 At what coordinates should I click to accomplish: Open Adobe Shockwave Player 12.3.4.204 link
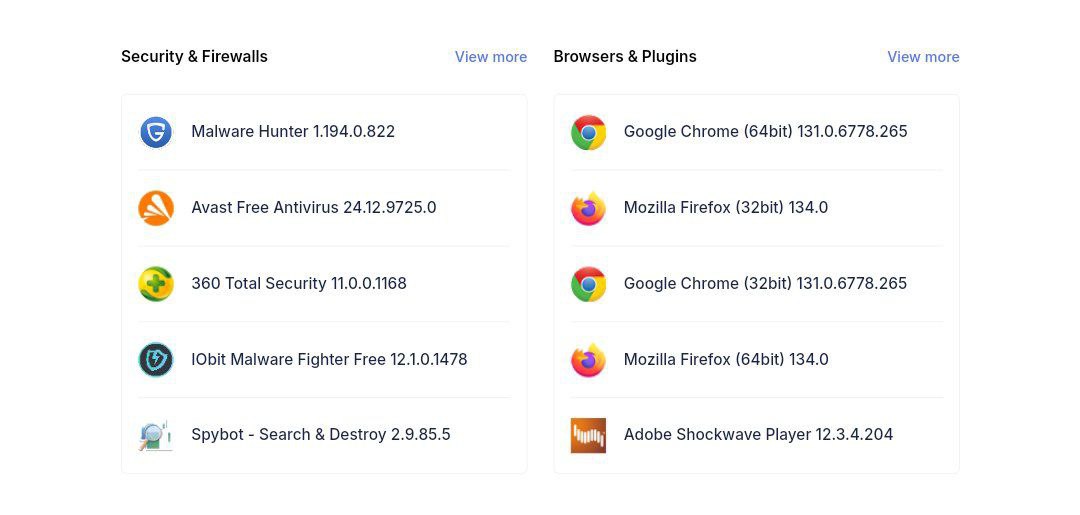(758, 434)
